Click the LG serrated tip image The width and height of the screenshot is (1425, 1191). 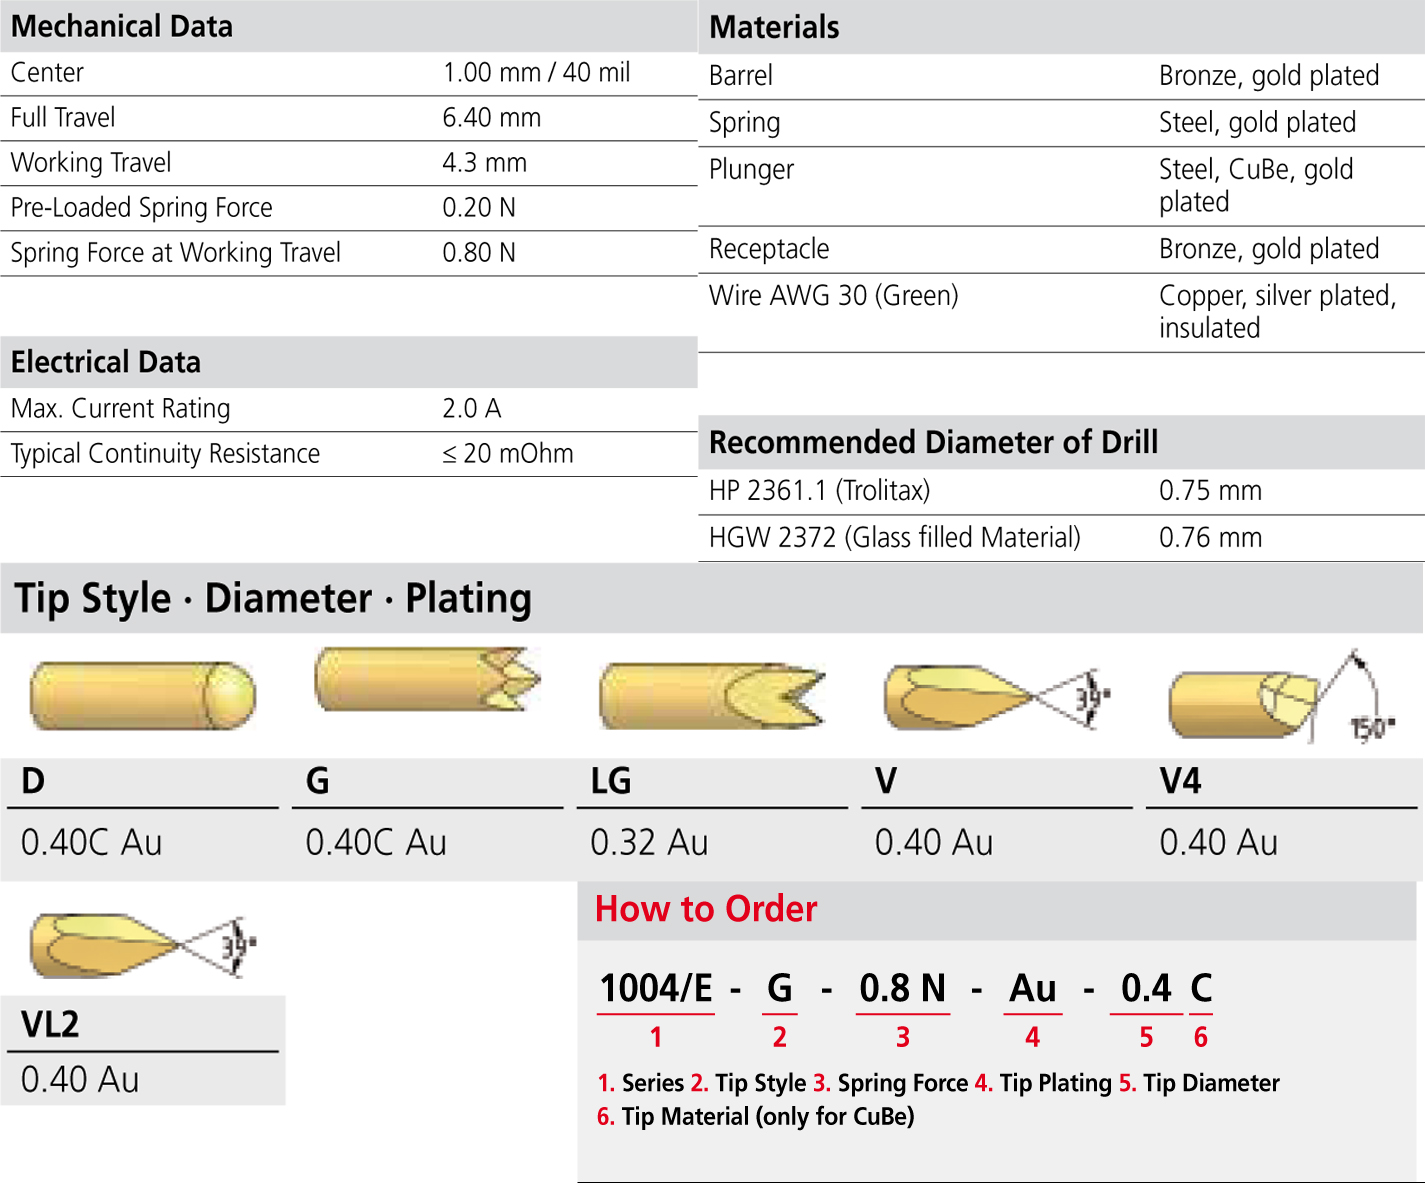(711, 695)
